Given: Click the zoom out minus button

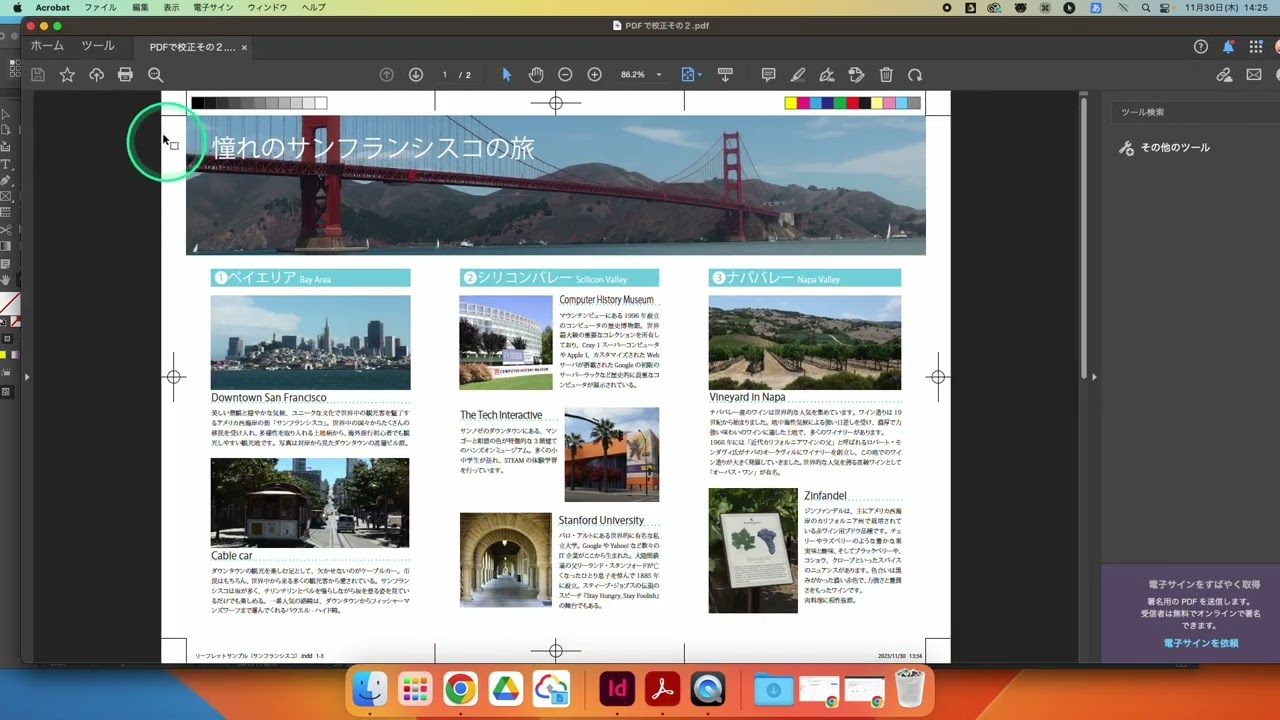Looking at the screenshot, I should click(x=565, y=75).
